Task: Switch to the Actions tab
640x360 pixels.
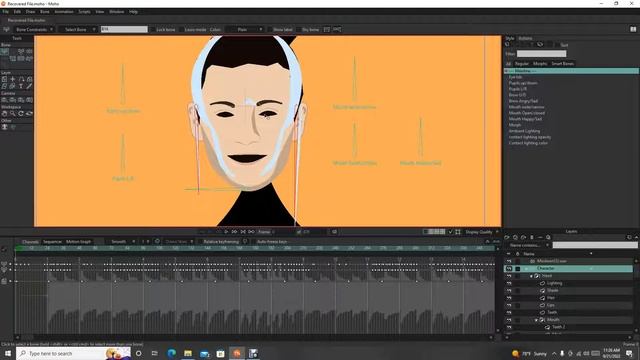Action: 525,38
